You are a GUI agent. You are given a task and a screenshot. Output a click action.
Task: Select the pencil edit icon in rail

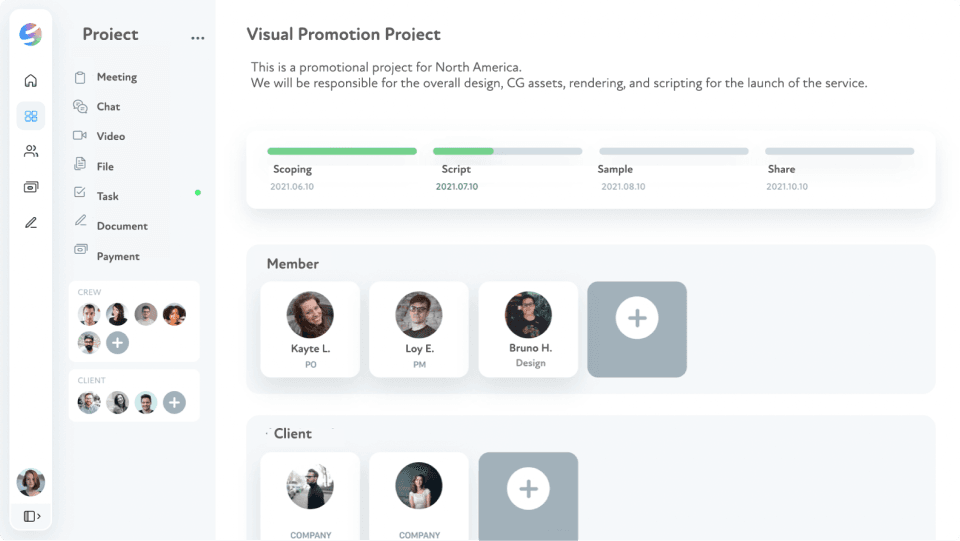pos(31,222)
